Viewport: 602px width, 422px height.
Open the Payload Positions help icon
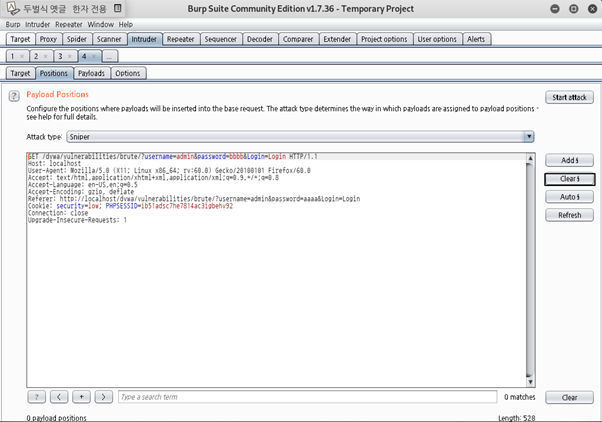coord(14,96)
